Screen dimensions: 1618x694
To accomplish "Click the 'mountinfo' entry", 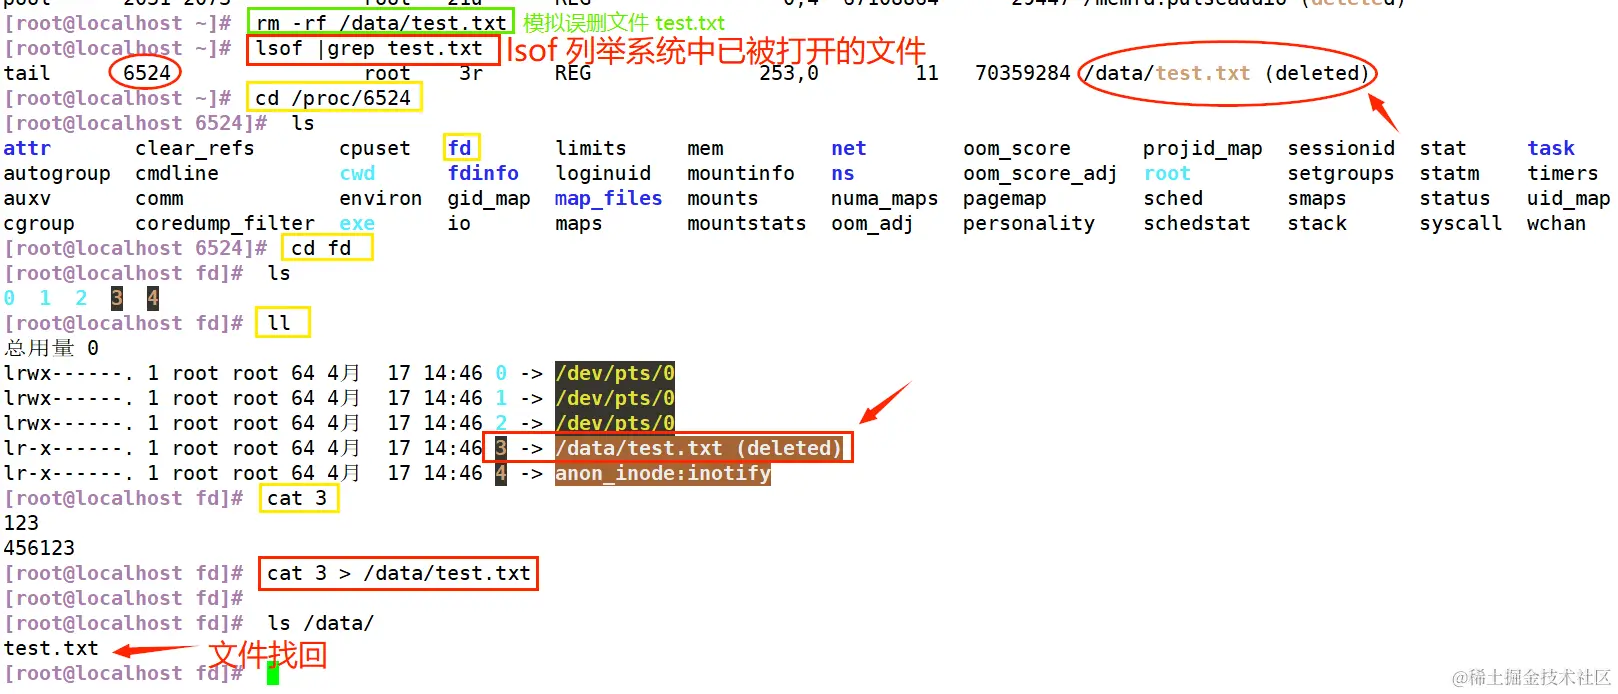I will click(741, 173).
